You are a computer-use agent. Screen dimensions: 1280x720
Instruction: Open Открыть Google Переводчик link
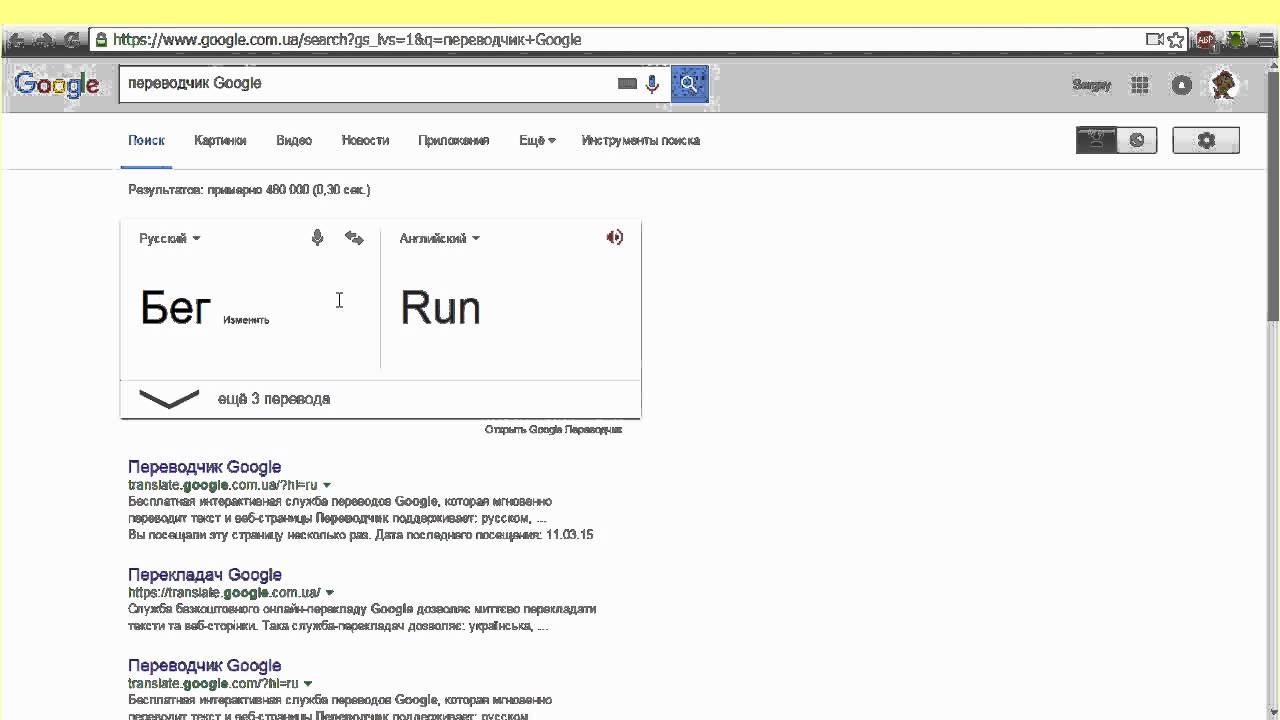tap(553, 429)
